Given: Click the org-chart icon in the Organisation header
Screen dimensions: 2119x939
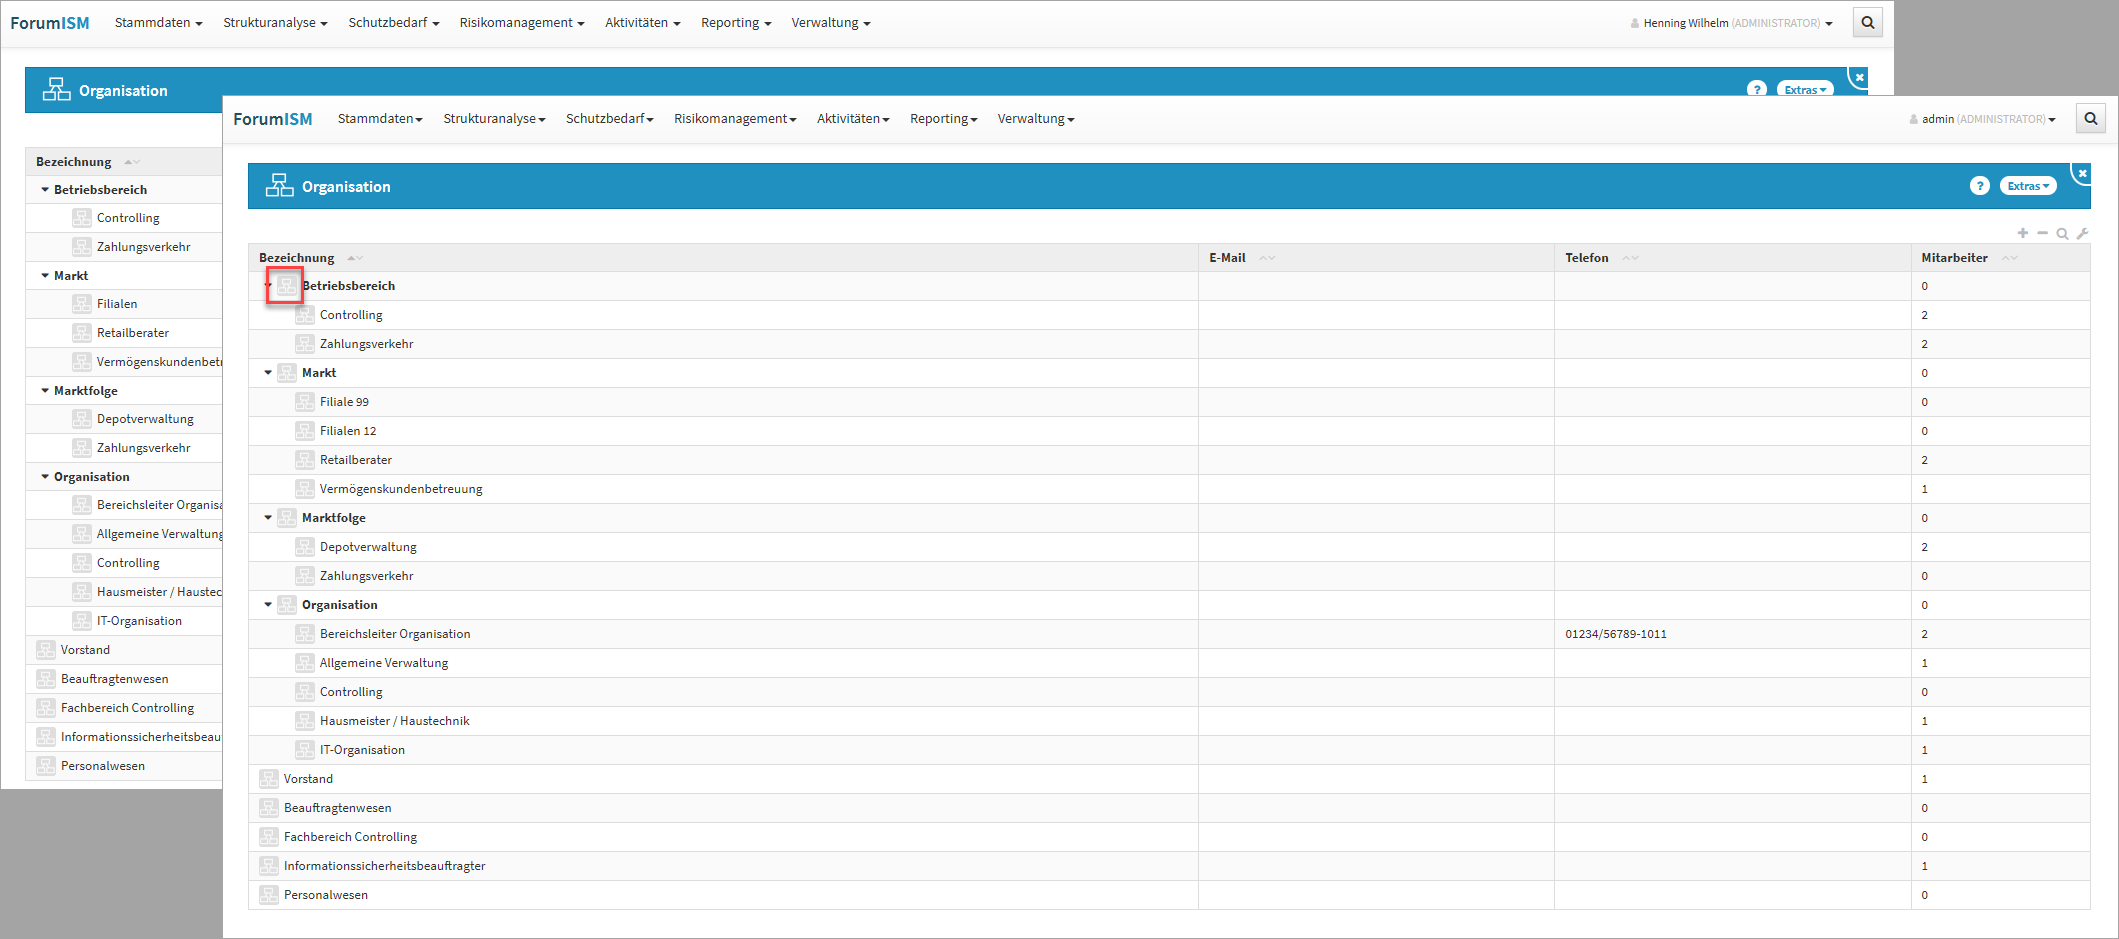Looking at the screenshot, I should (279, 186).
